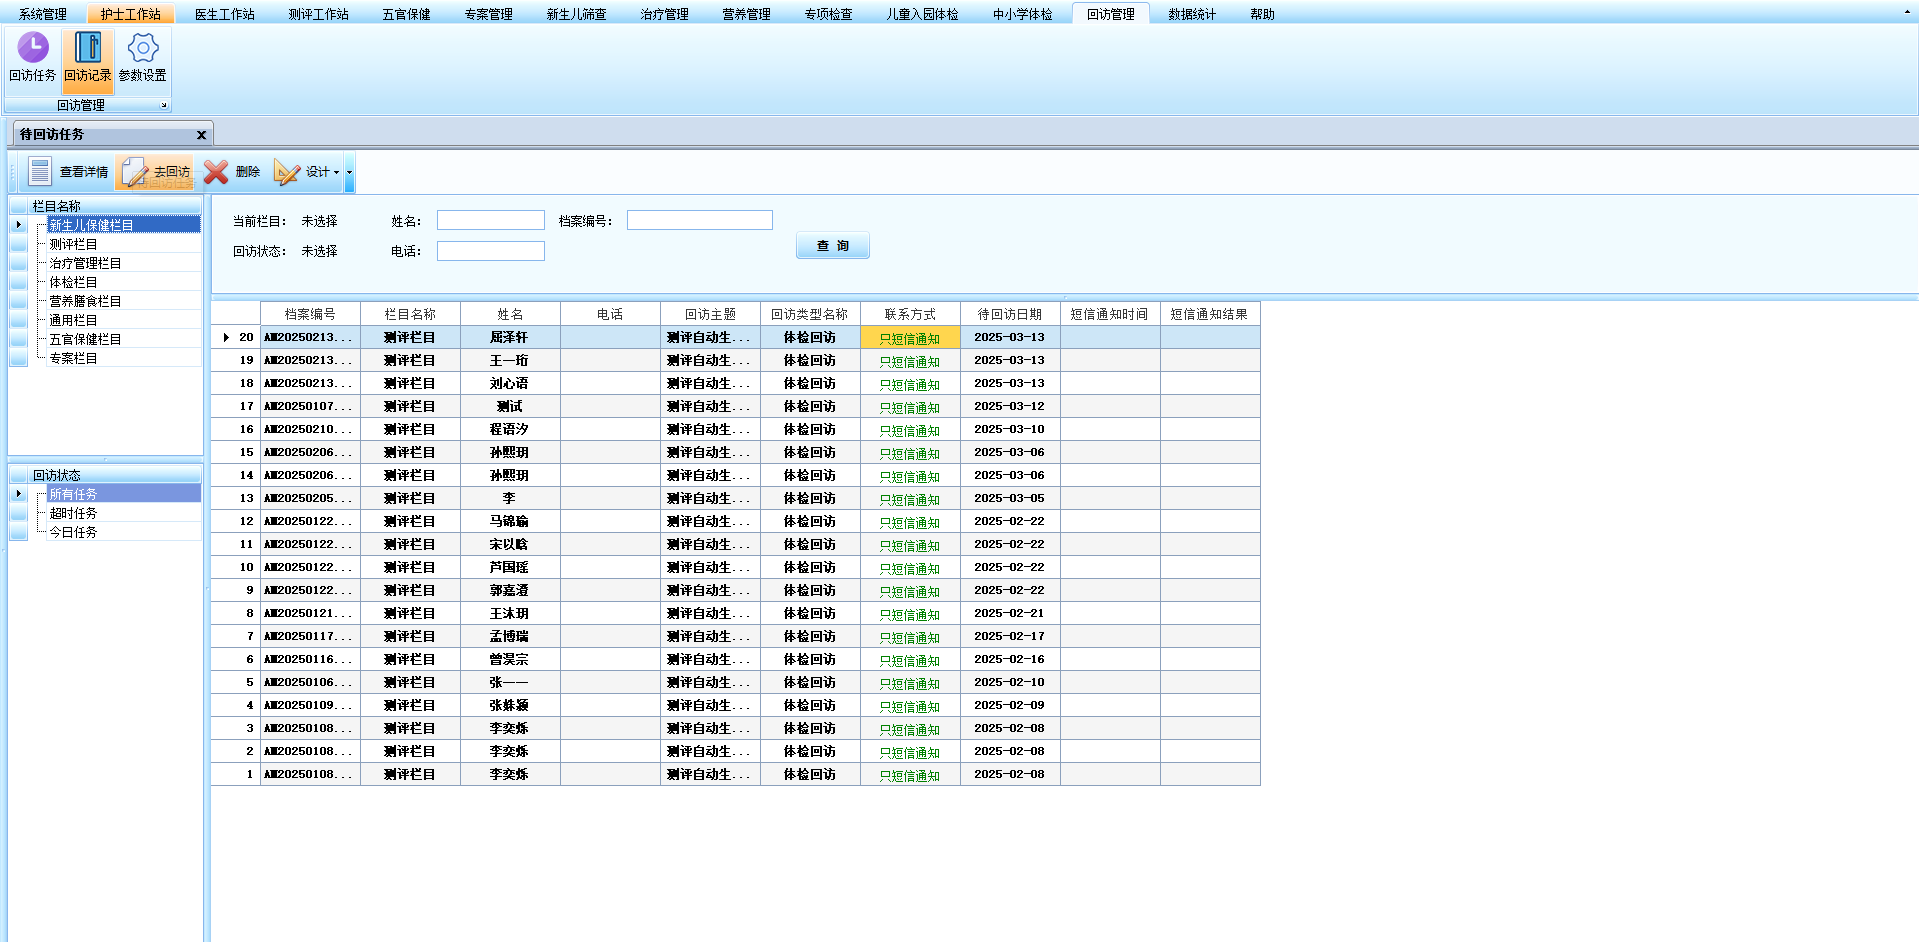Open the 帮助 menu
Screen dimensions: 1919x942
pos(1263,14)
